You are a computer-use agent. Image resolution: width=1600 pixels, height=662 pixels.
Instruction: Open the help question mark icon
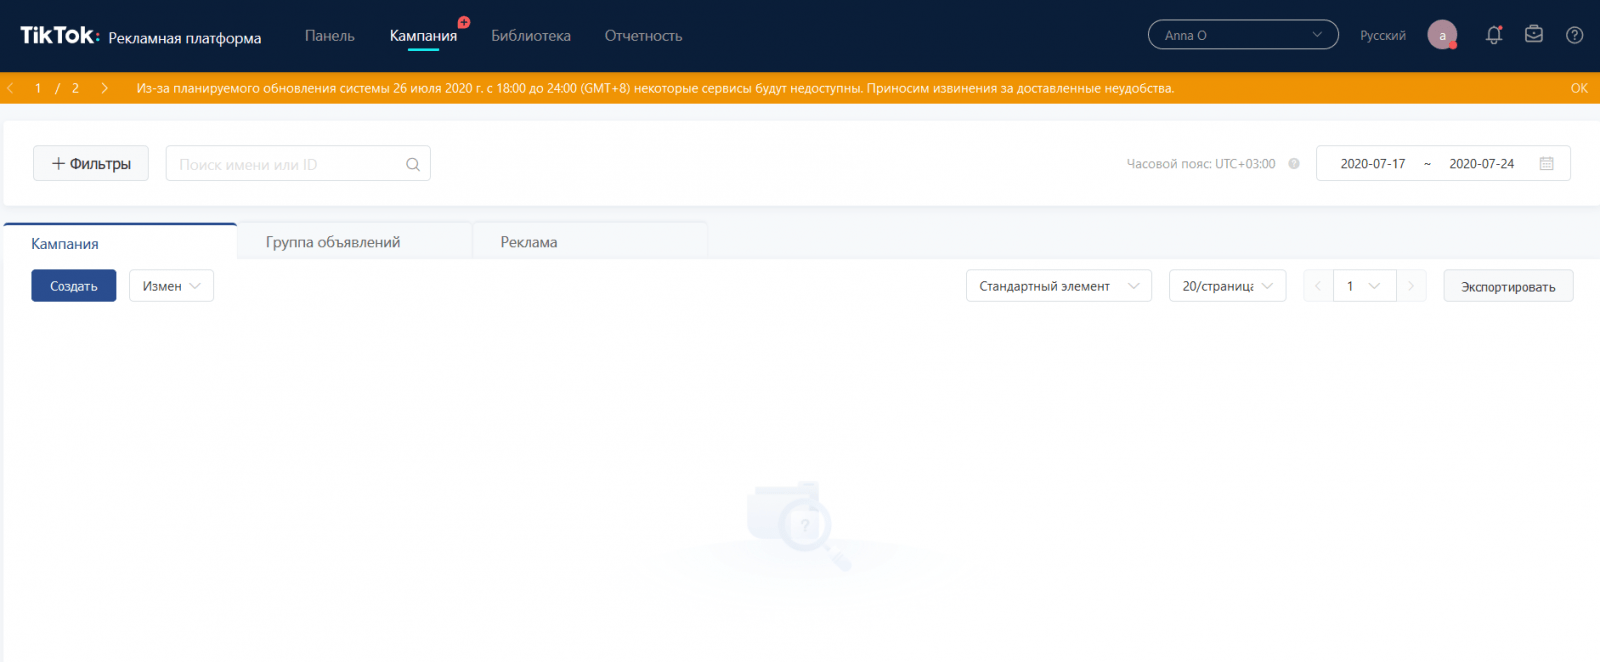(1574, 35)
